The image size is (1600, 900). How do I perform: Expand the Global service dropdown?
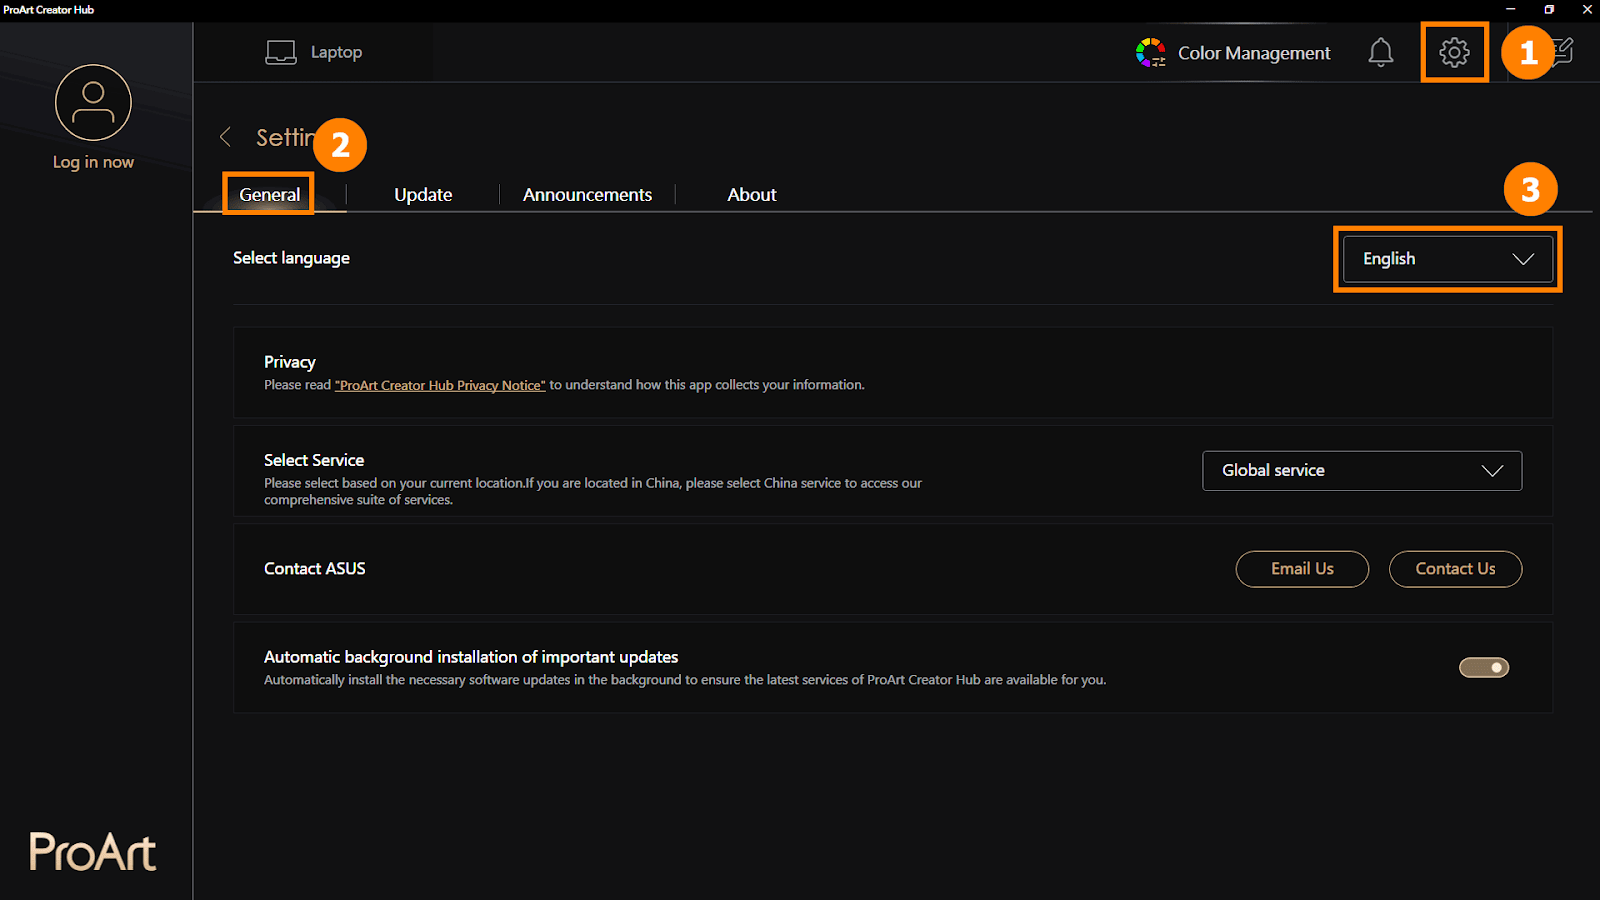click(x=1362, y=471)
